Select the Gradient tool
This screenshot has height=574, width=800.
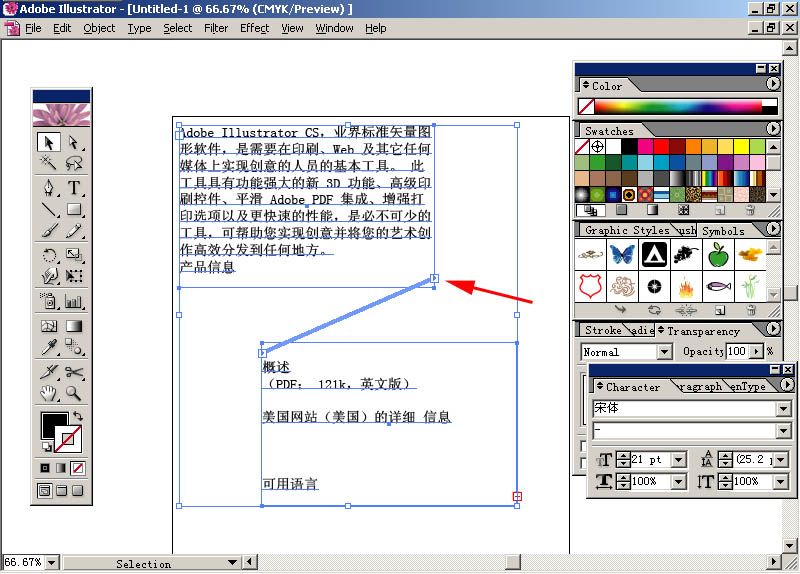74,326
